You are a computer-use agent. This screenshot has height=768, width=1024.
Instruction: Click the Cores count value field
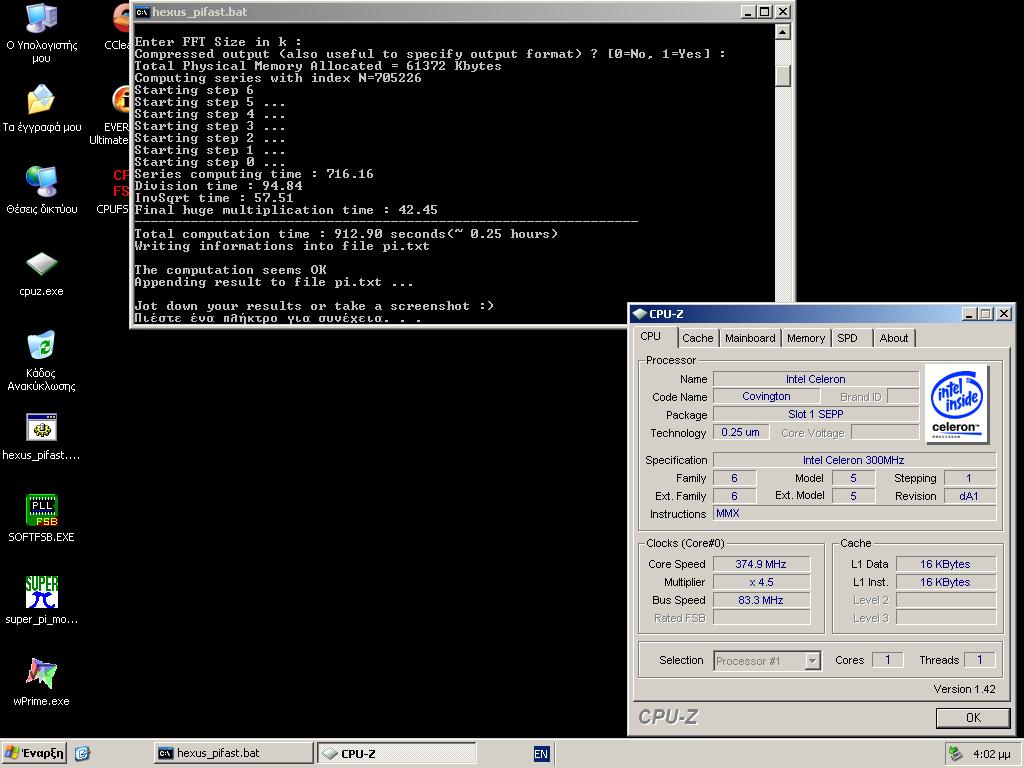click(888, 660)
